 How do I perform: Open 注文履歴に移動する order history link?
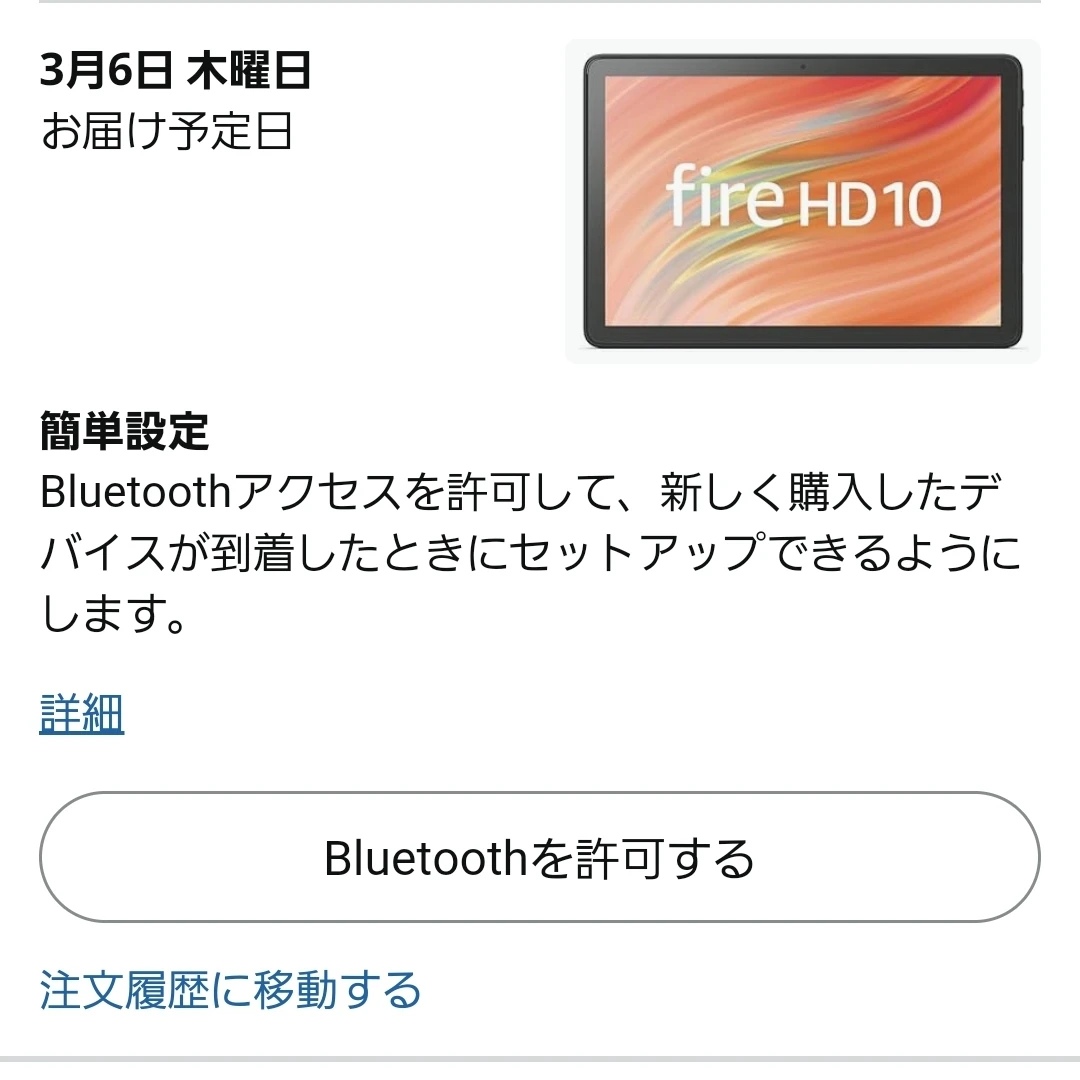pos(230,990)
